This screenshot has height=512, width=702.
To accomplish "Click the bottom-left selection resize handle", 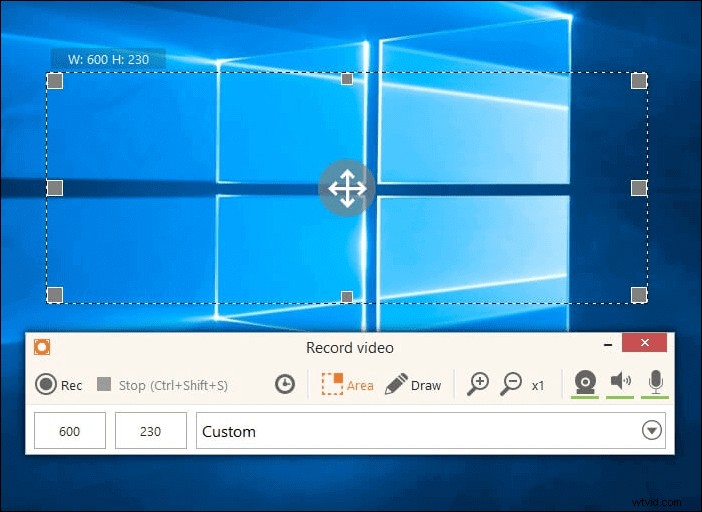I will (55, 295).
